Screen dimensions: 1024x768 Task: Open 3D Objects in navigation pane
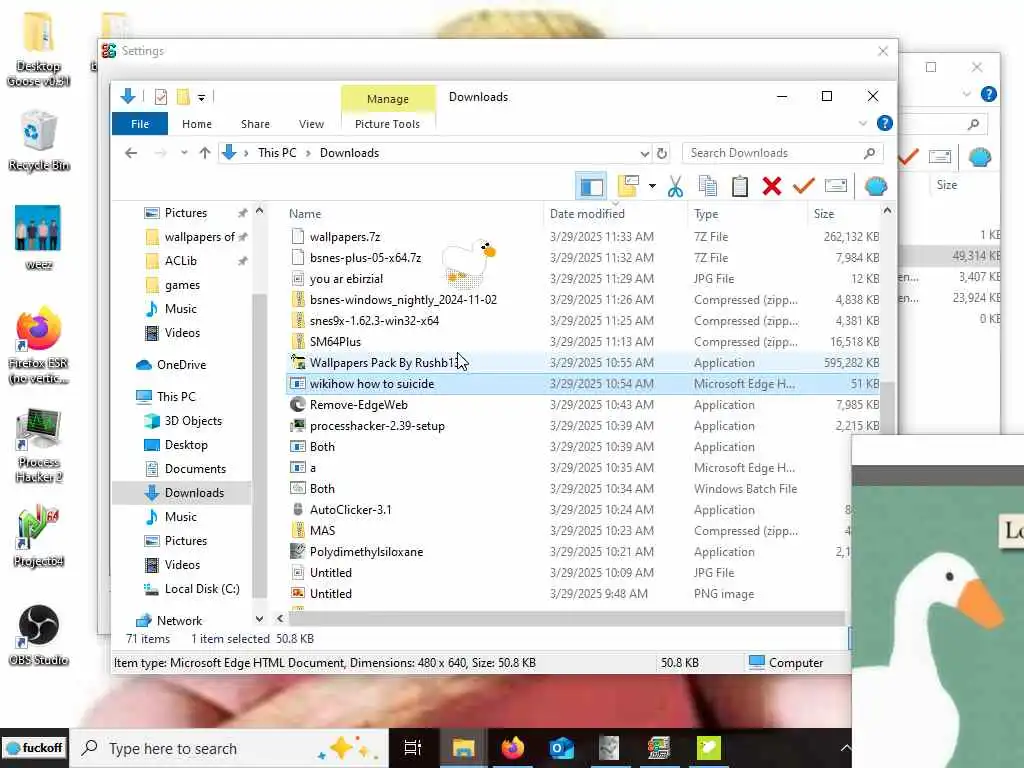(x=193, y=421)
